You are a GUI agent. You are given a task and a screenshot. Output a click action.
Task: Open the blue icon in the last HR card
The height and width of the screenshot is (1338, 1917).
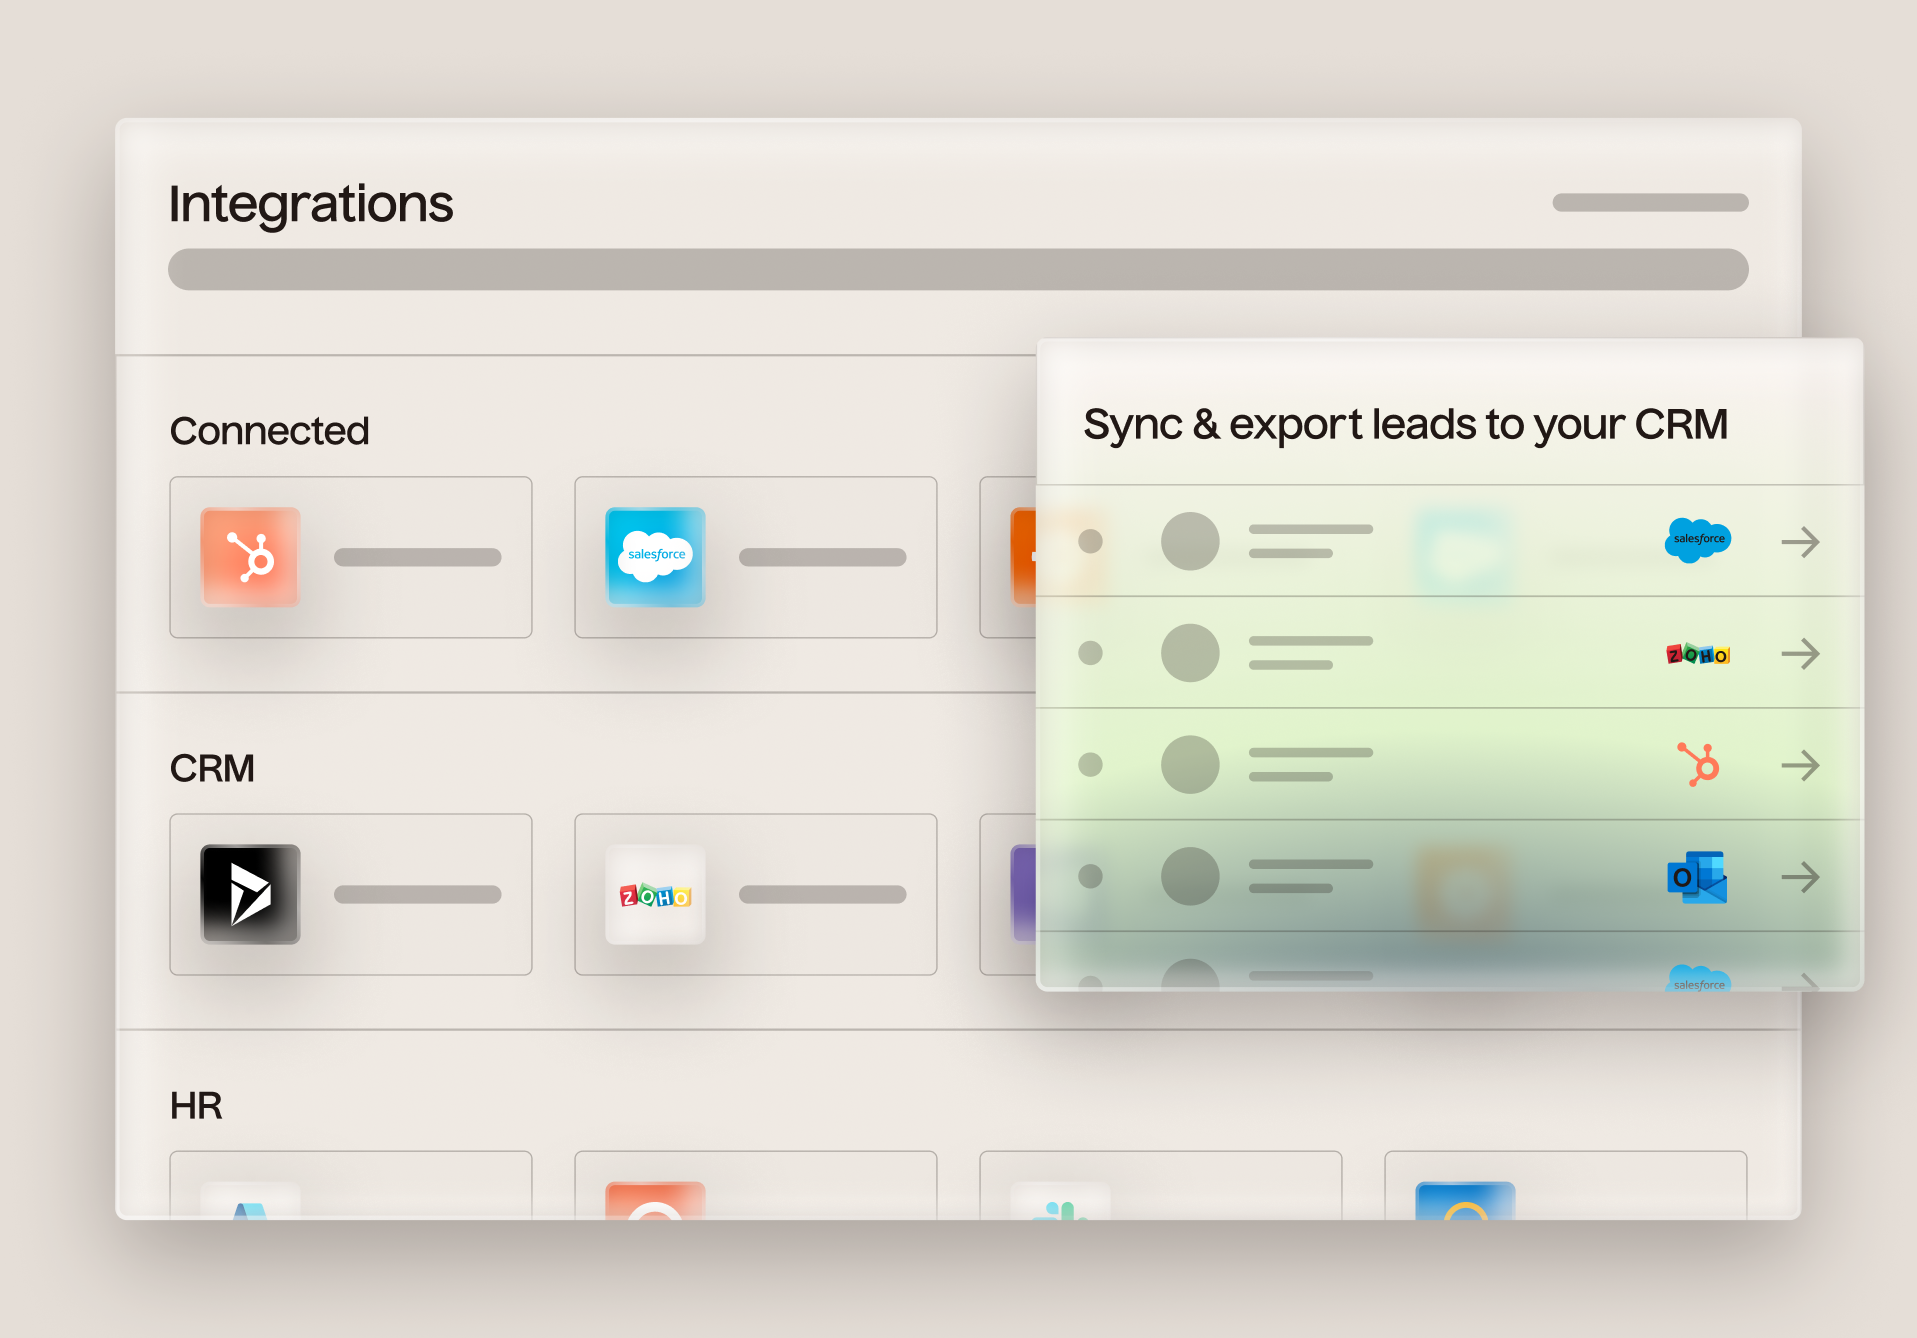[x=1465, y=1200]
